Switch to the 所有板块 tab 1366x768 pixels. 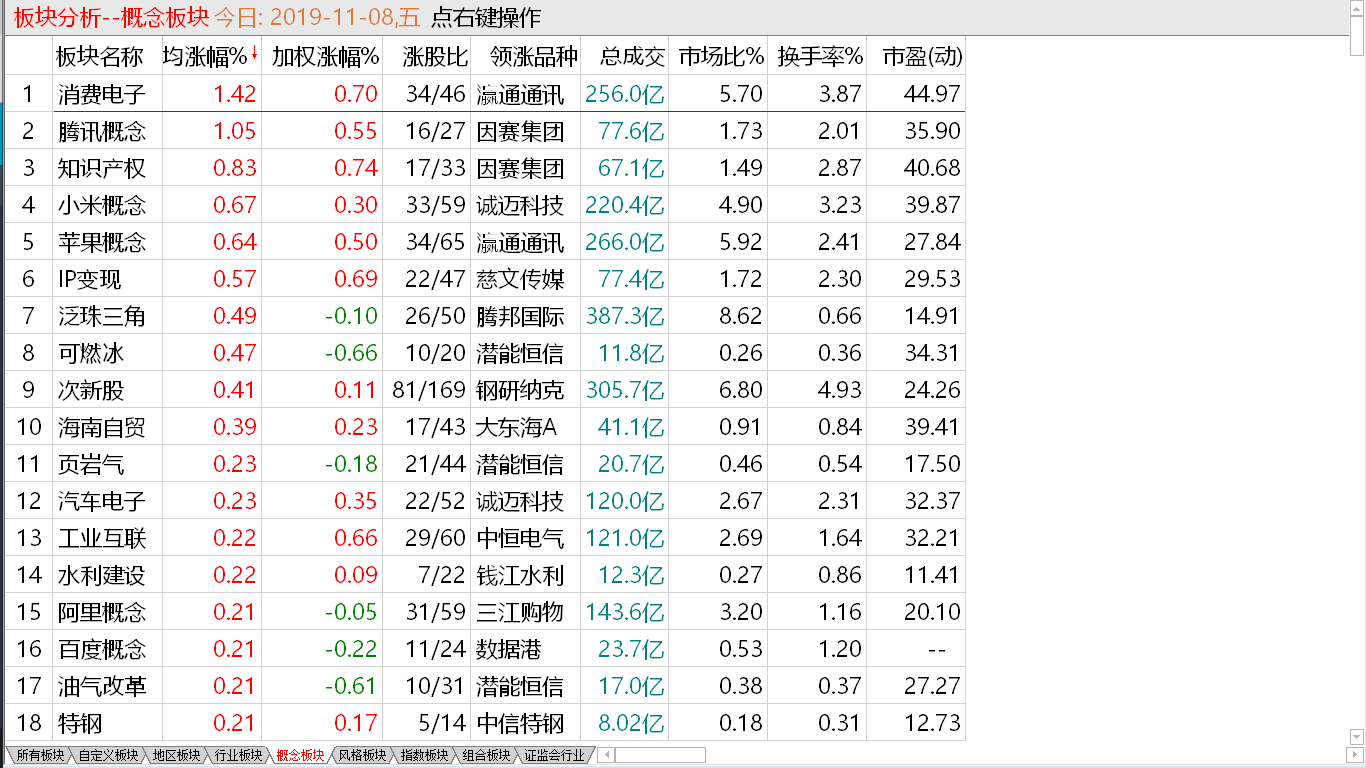click(x=40, y=755)
